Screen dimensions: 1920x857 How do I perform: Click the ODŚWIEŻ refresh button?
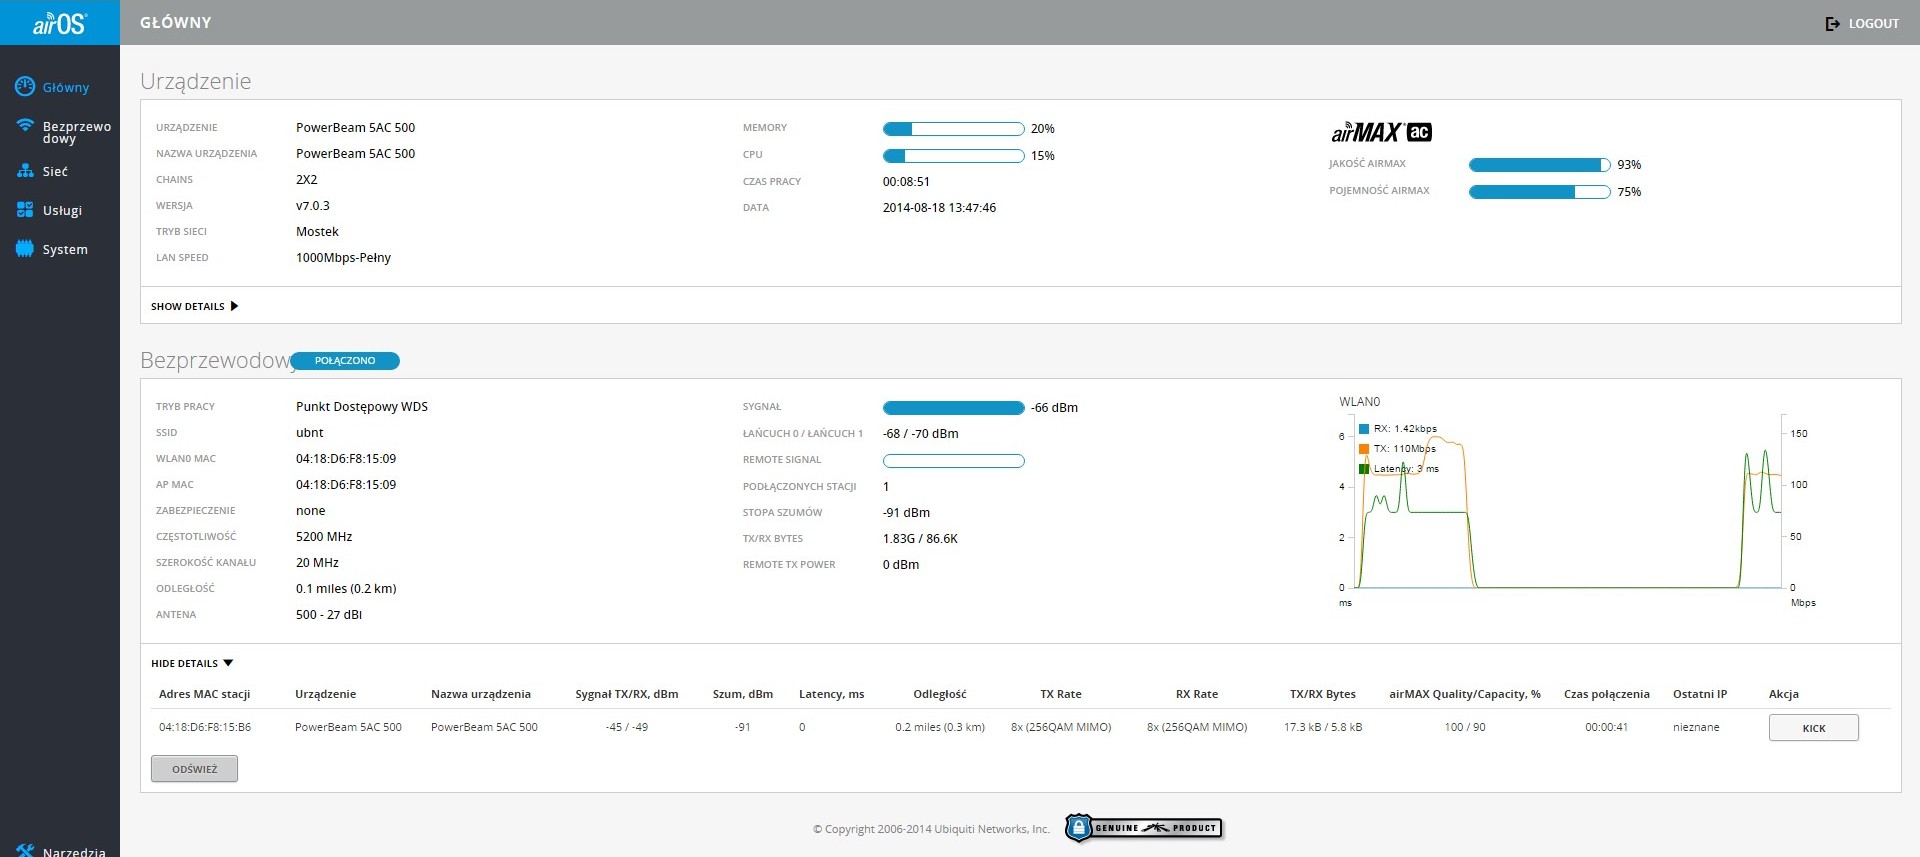click(194, 769)
